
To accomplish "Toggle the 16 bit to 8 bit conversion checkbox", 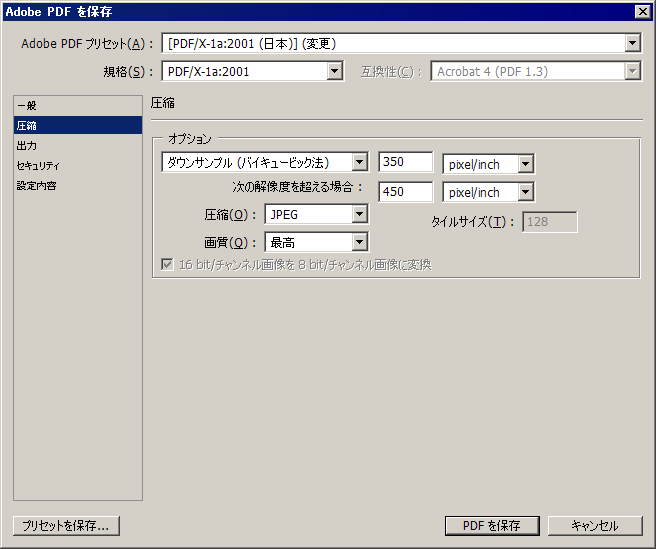I will click(168, 265).
